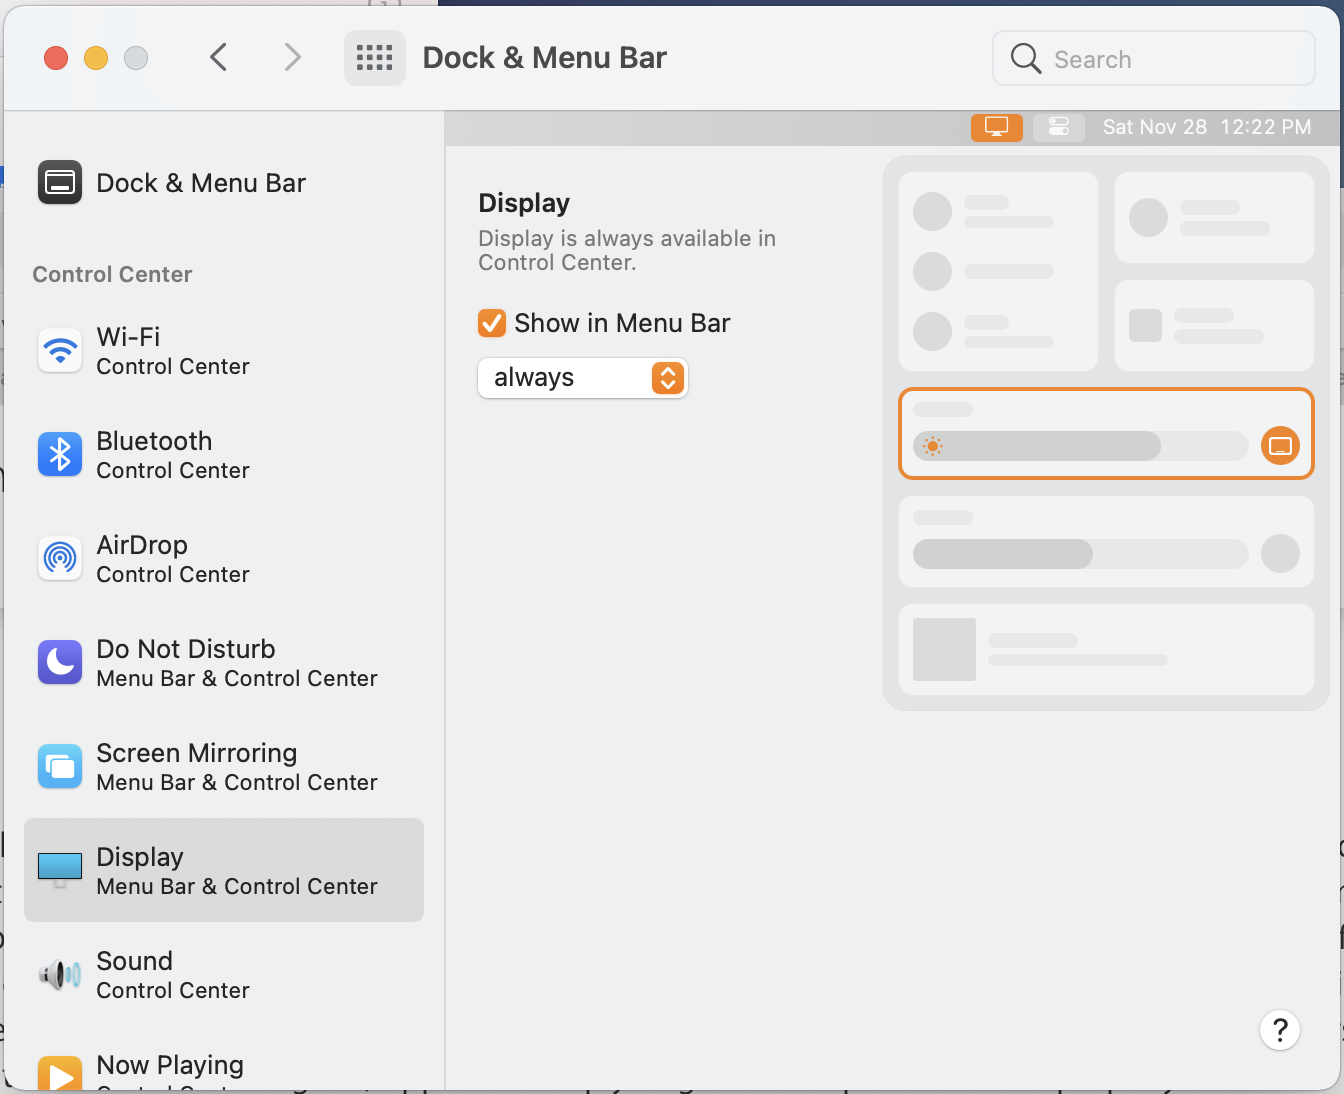Minimize window with the yellow button
This screenshot has width=1344, height=1094.
tap(96, 58)
